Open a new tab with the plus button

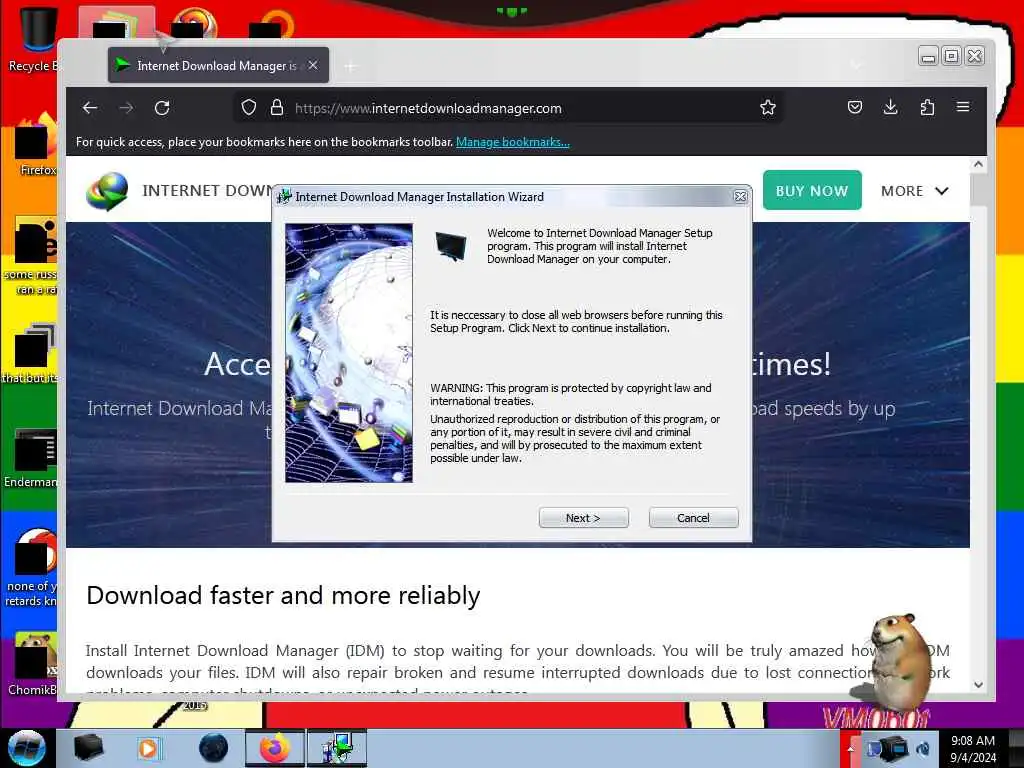pos(351,66)
